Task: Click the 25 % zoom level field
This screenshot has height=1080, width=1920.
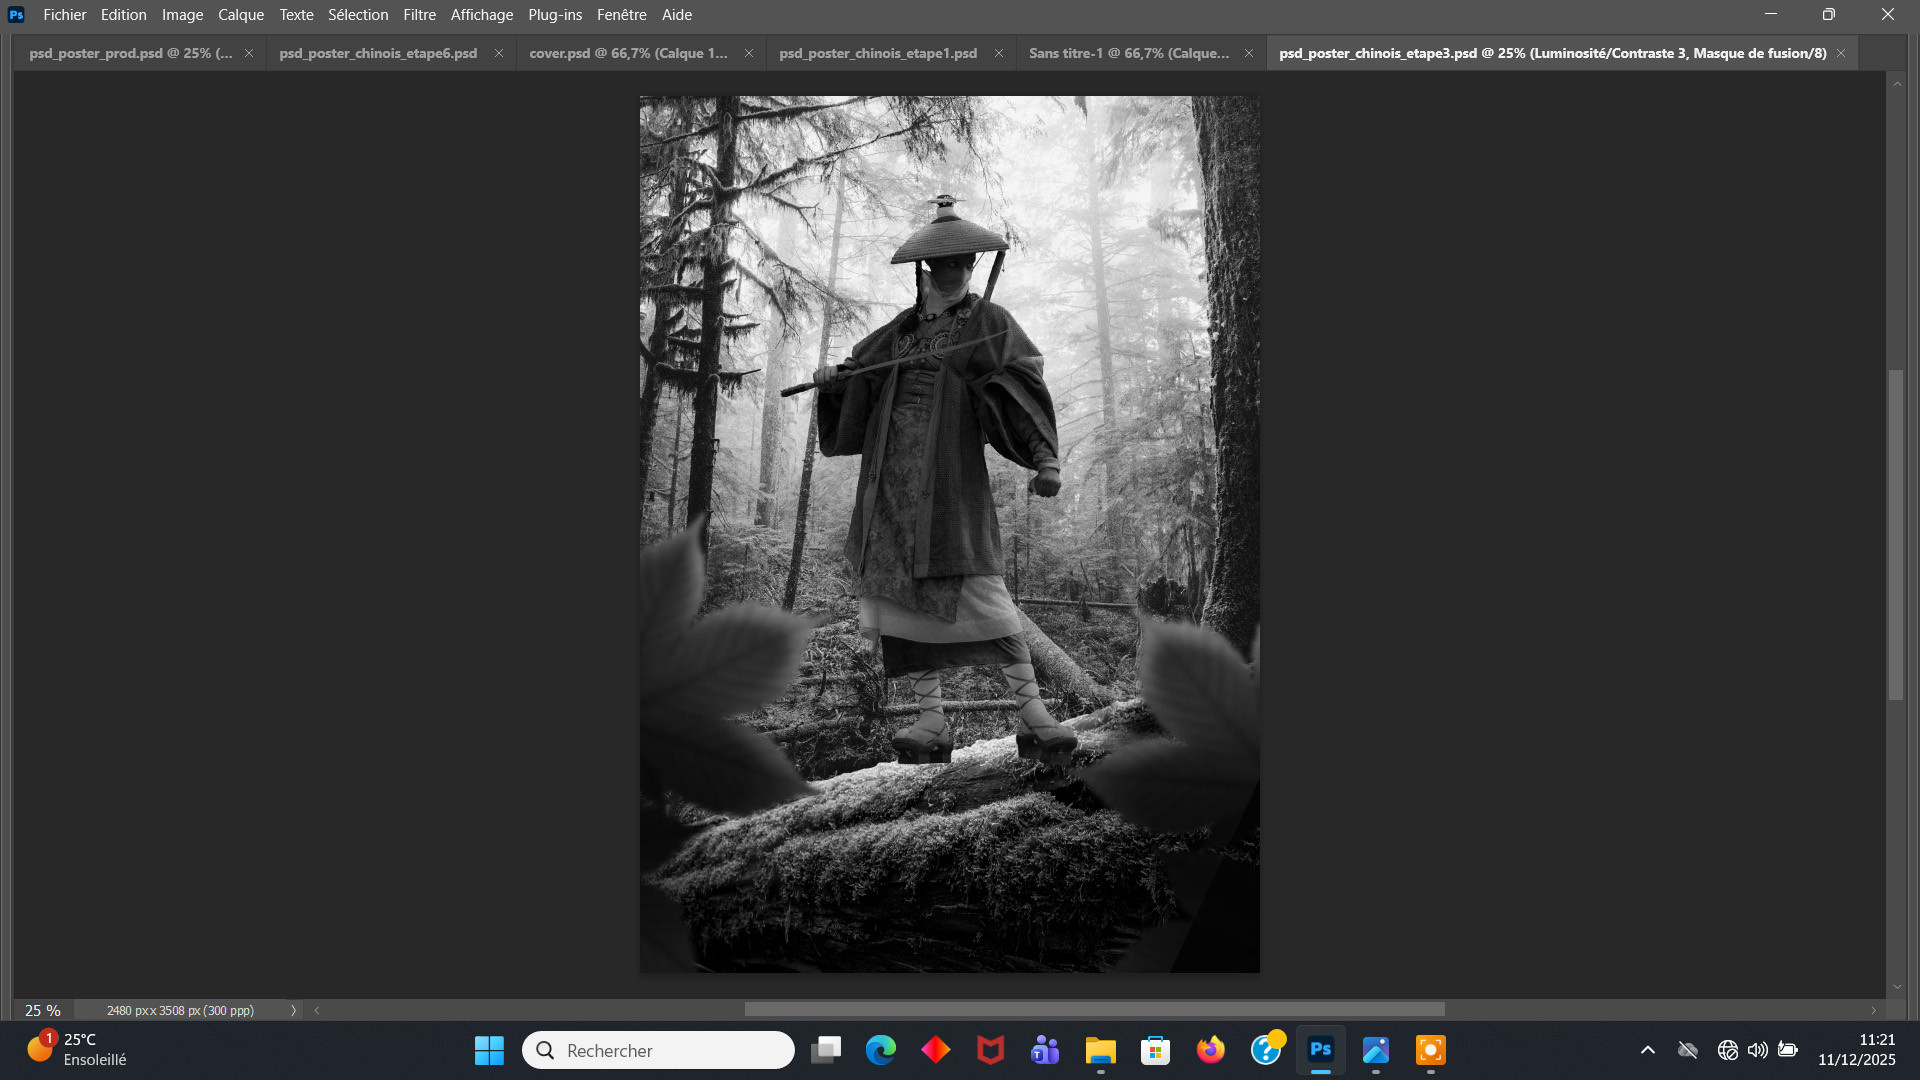Action: coord(43,1011)
